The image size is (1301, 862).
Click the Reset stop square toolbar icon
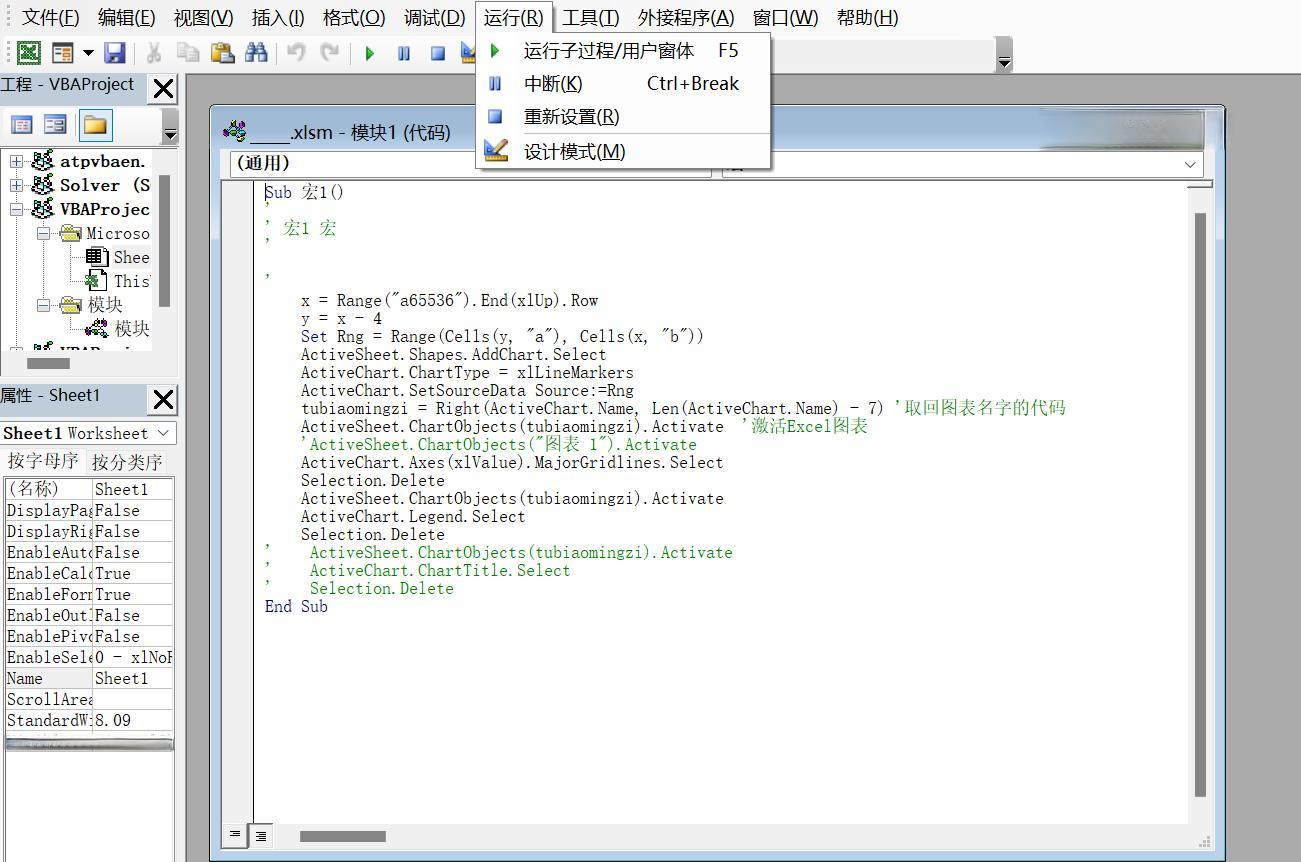tap(437, 53)
